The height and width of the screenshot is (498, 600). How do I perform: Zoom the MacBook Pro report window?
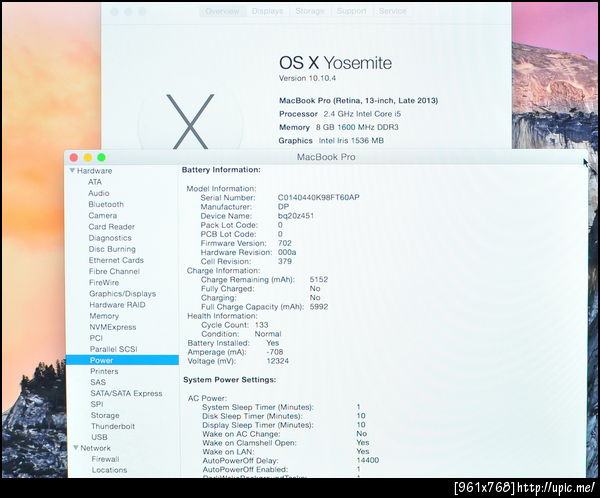(101, 157)
